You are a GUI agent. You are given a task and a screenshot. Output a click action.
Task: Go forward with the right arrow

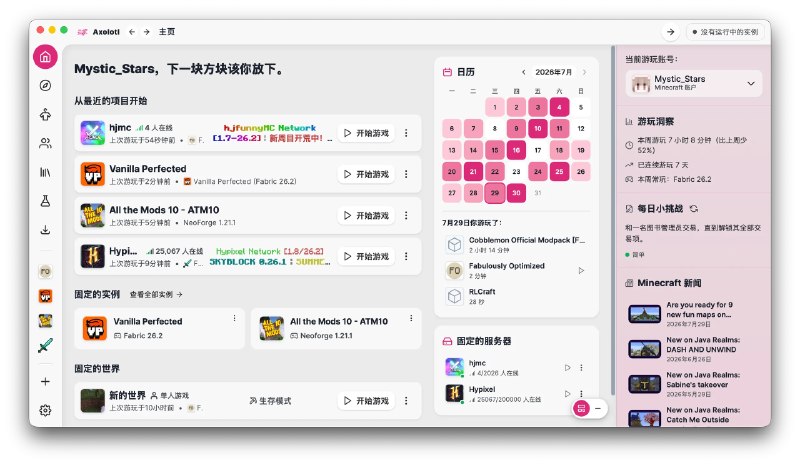point(146,32)
